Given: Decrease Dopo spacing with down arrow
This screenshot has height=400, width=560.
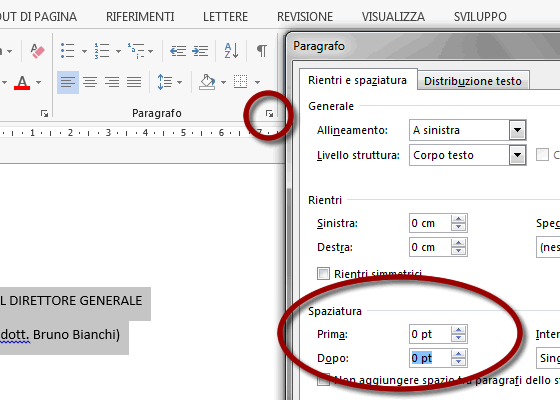Looking at the screenshot, I should [459, 362].
